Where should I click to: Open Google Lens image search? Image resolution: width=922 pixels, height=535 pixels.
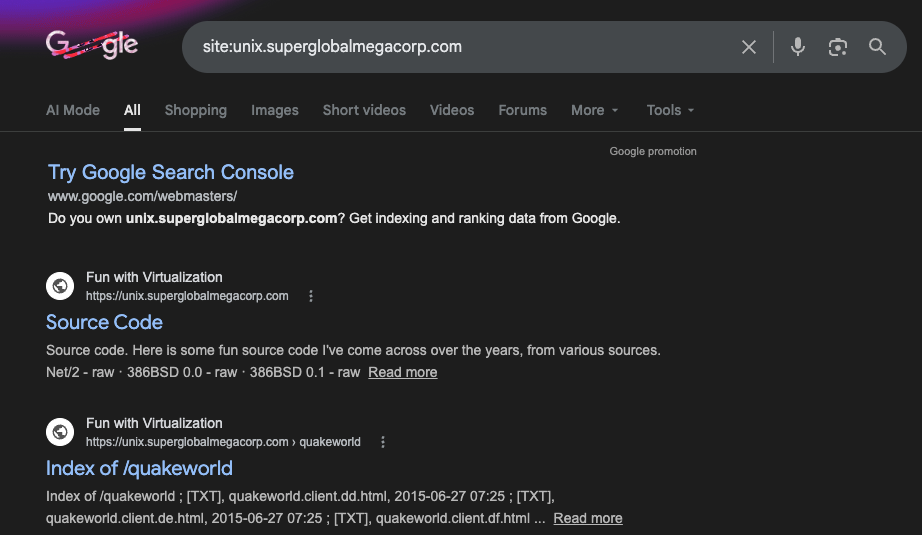point(837,47)
